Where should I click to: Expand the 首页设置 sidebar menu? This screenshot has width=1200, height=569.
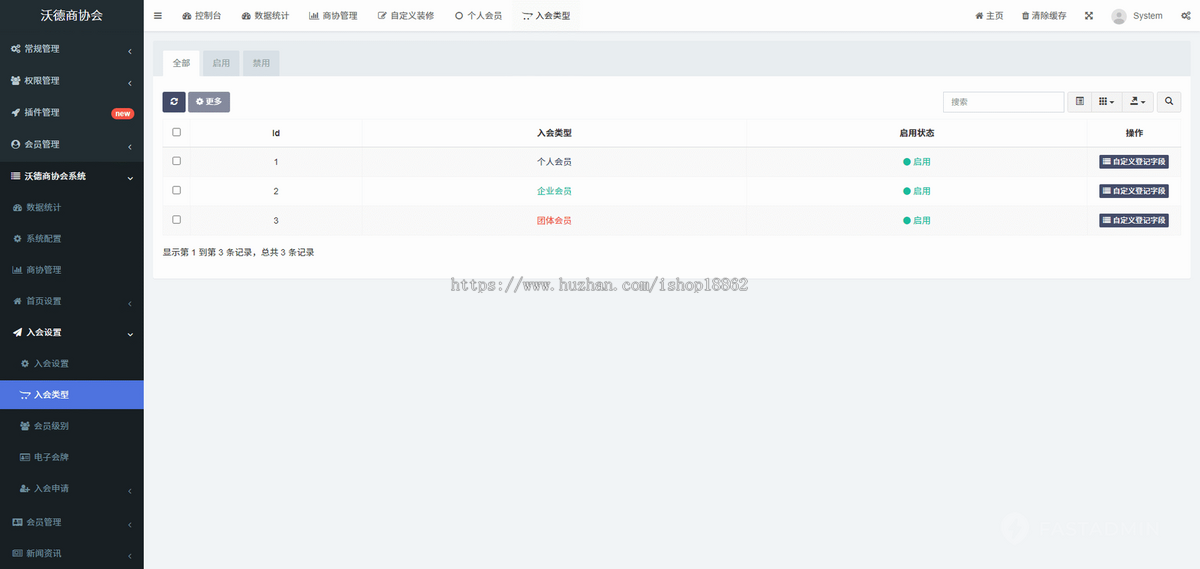pos(72,301)
